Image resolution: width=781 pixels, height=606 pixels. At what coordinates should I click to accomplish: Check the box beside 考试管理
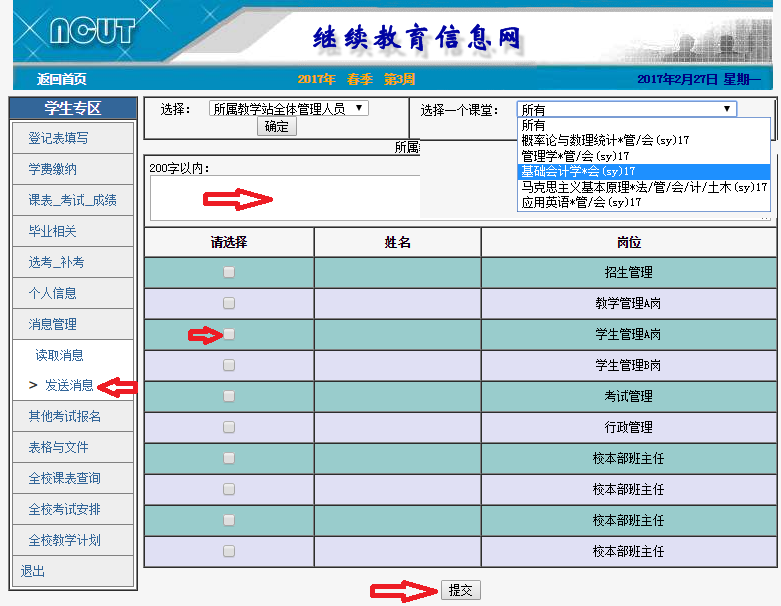click(x=229, y=396)
